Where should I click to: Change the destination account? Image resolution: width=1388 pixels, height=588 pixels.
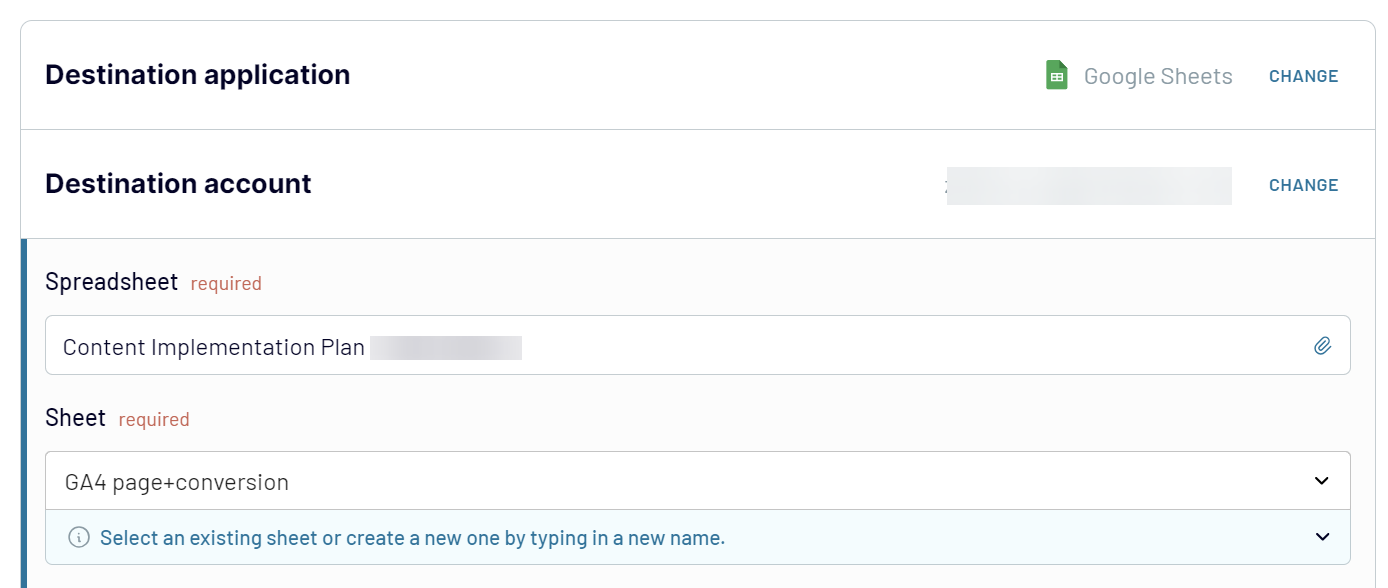point(1303,185)
